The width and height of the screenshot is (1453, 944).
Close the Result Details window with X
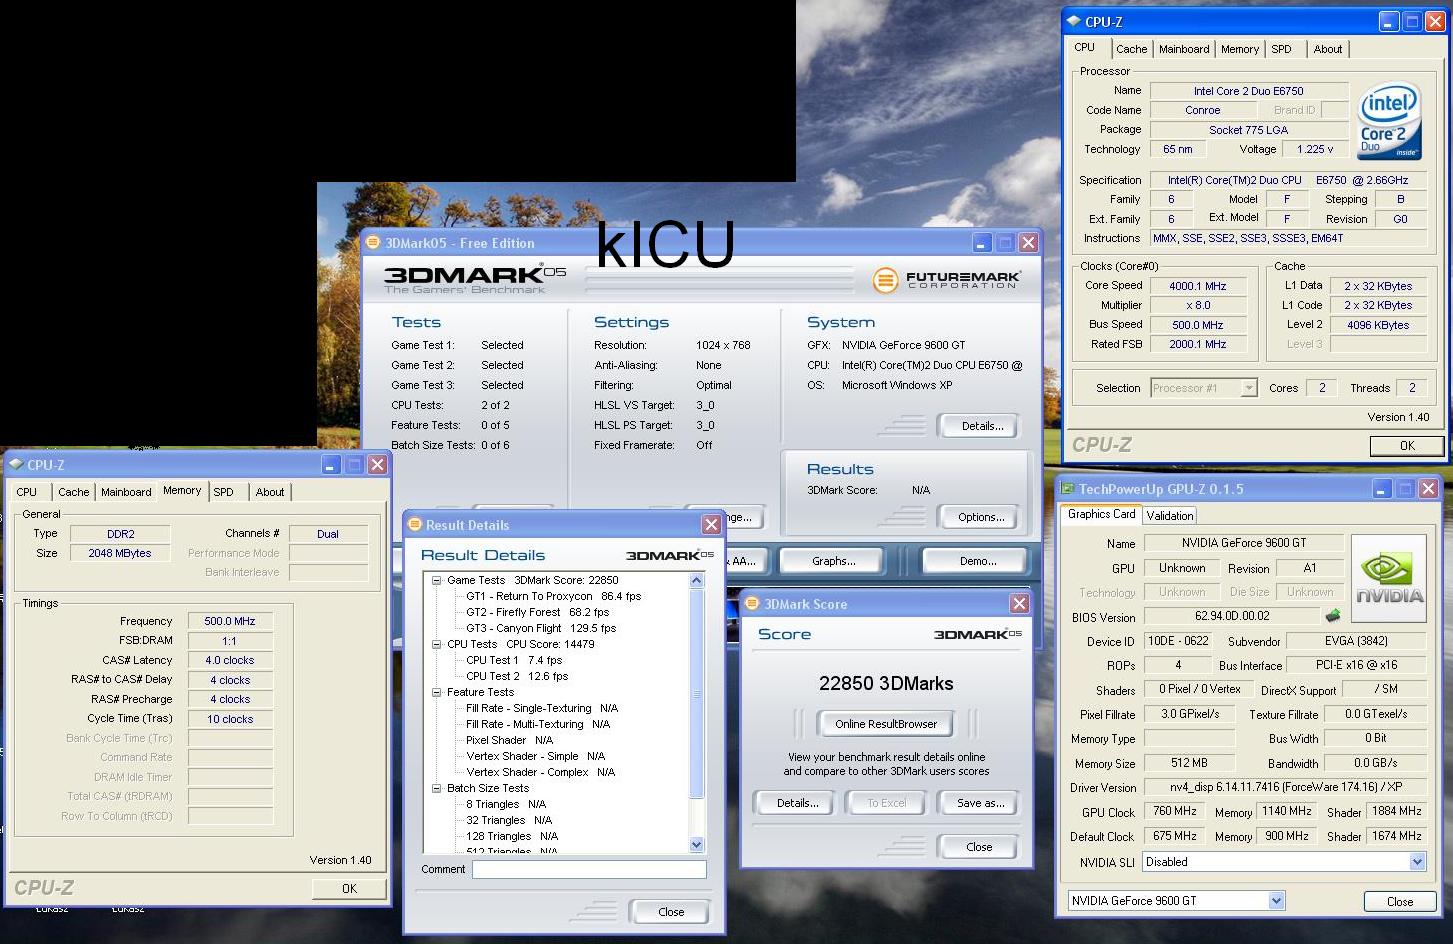click(x=711, y=524)
